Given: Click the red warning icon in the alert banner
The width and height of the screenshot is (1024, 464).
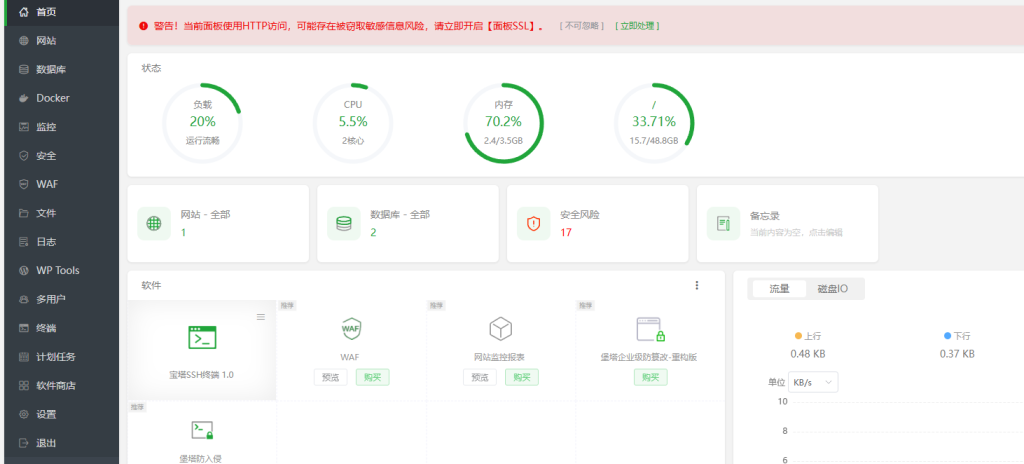Looking at the screenshot, I should [x=144, y=26].
